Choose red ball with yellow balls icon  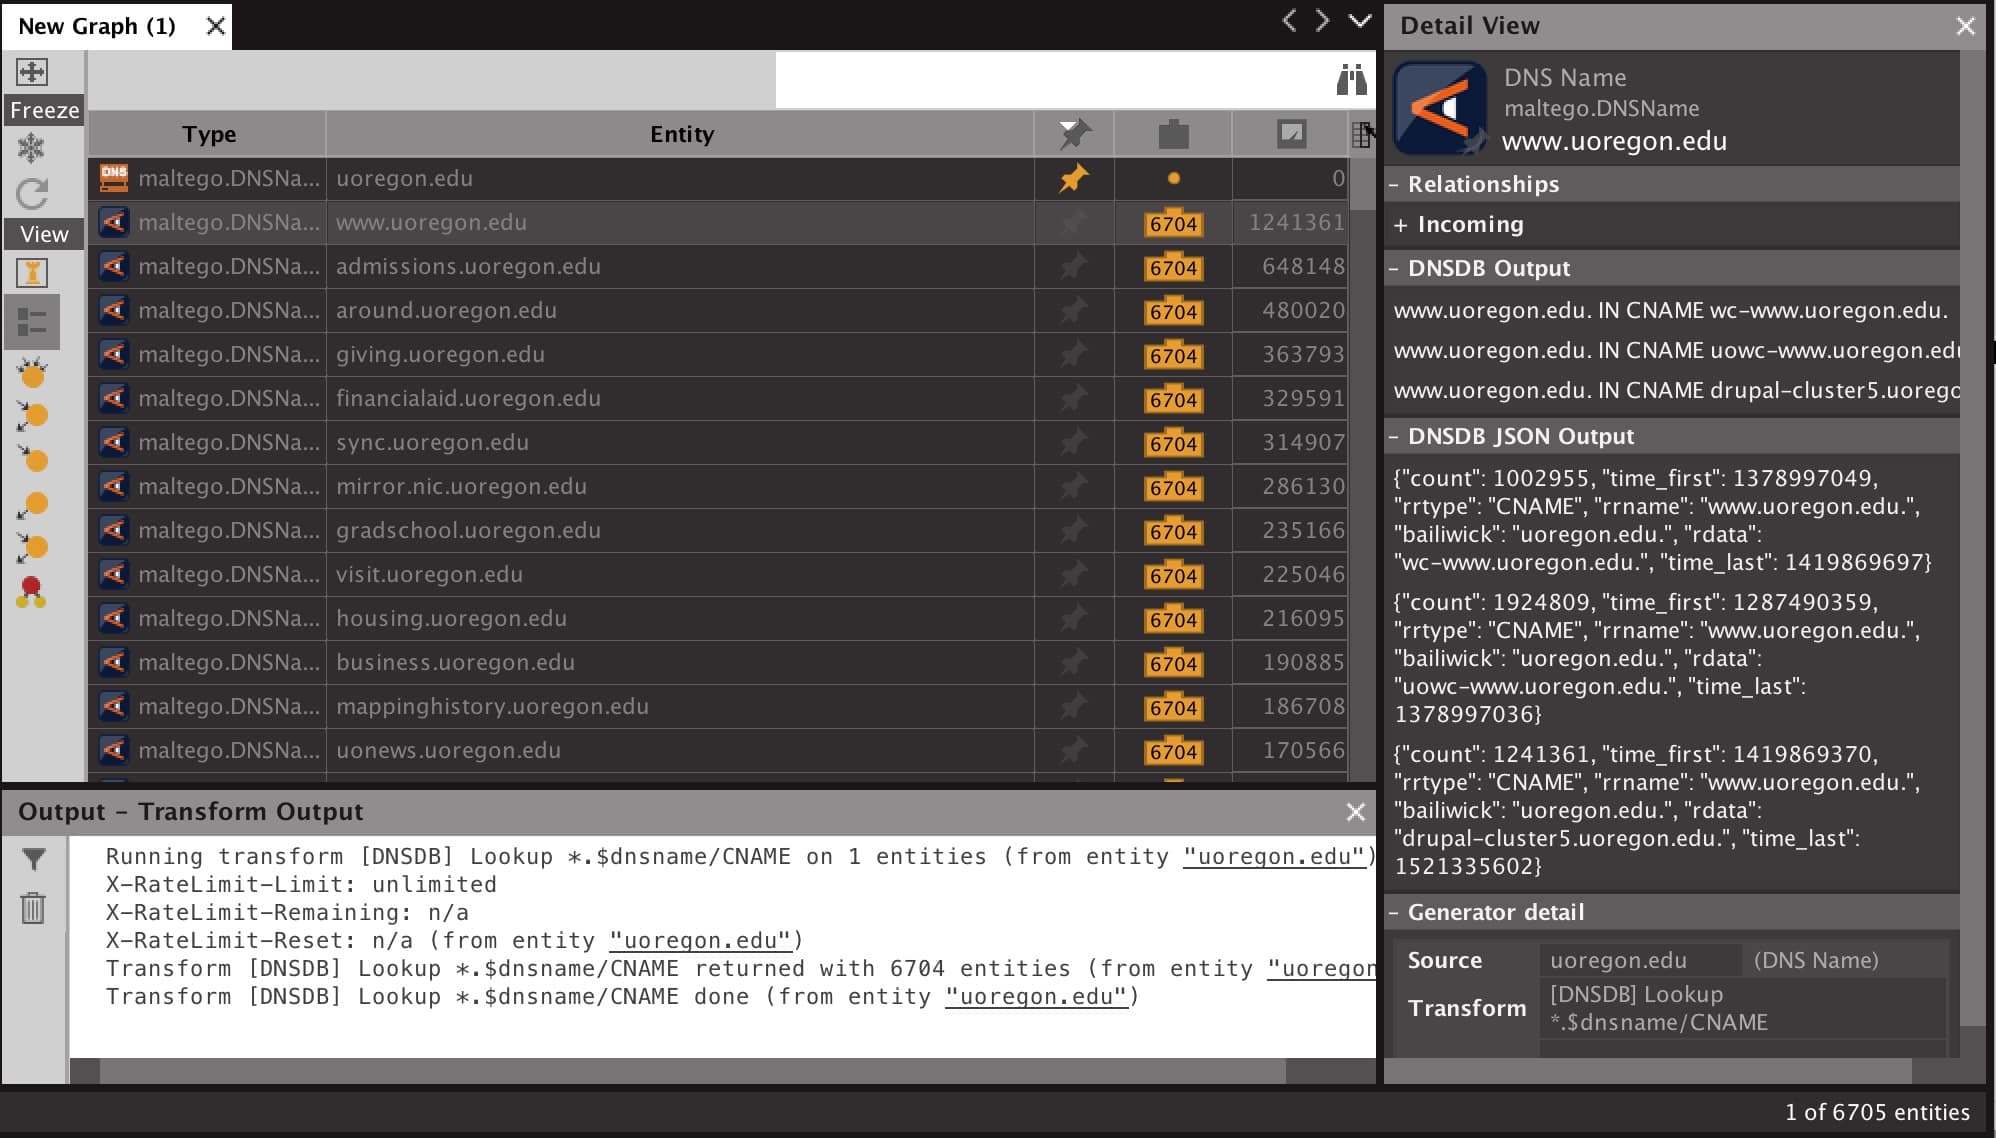coord(31,592)
